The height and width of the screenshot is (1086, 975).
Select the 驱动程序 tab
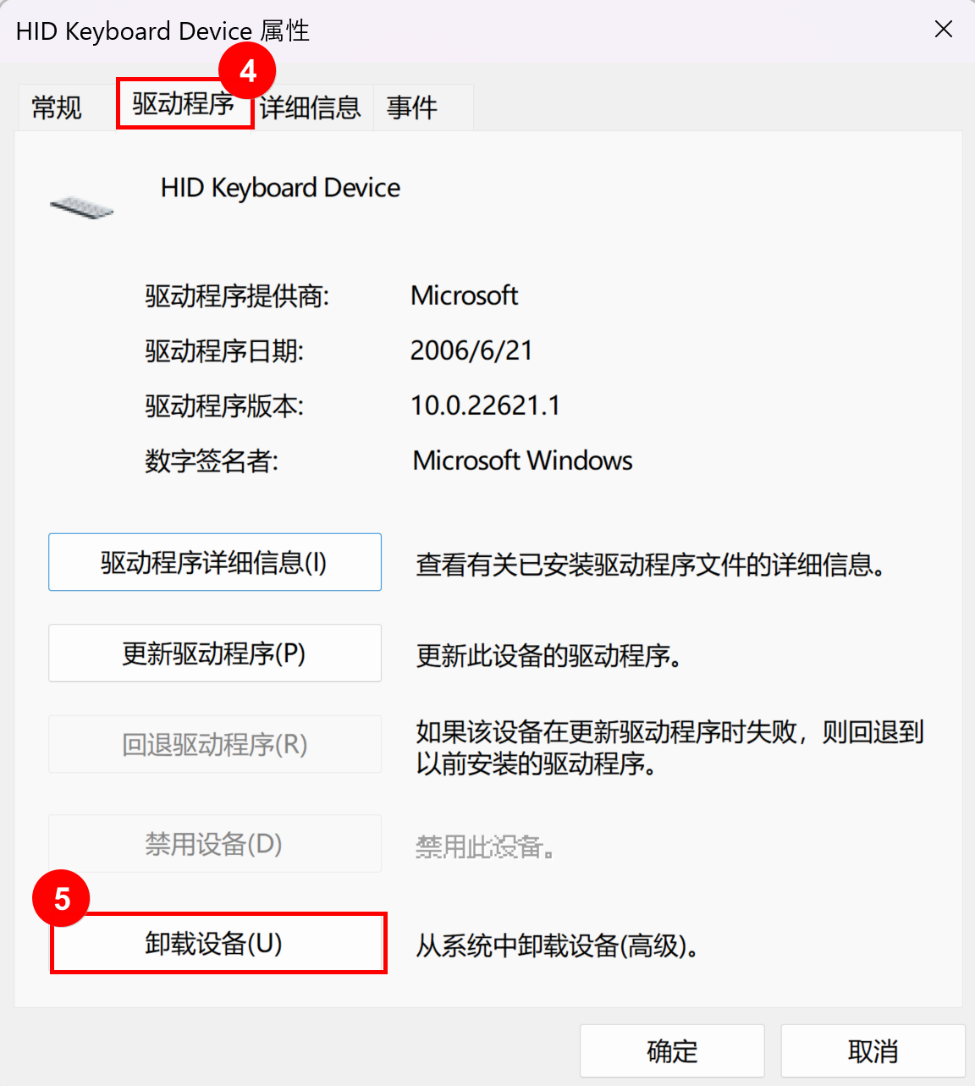(x=183, y=105)
